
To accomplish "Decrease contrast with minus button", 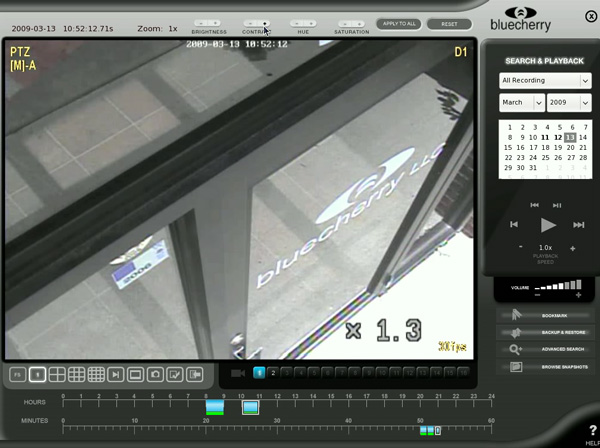I will [x=251, y=24].
